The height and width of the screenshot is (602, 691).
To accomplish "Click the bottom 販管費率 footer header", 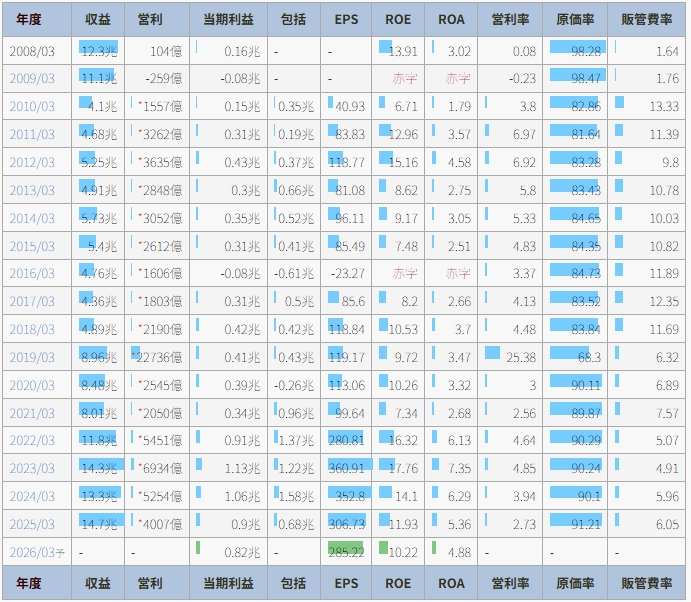I will click(x=647, y=583).
